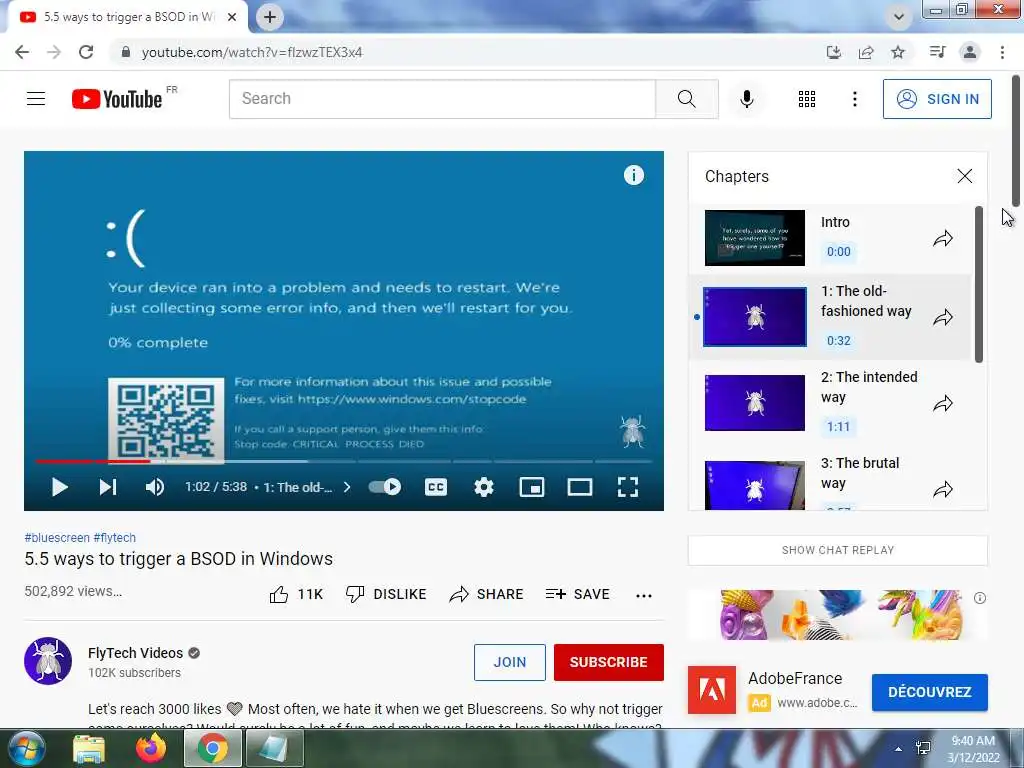Click the Adobe ad DÉCOUVREZ button

click(x=929, y=692)
